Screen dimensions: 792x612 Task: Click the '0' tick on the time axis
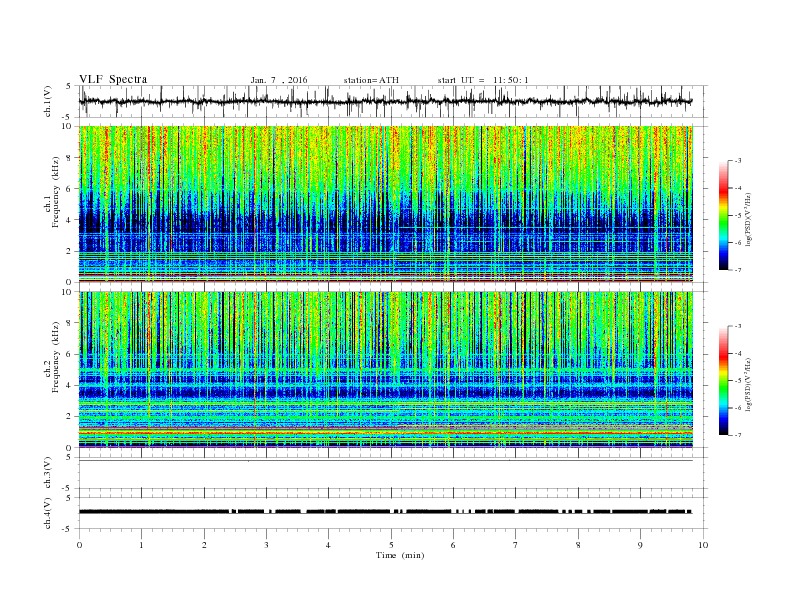[x=79, y=545]
